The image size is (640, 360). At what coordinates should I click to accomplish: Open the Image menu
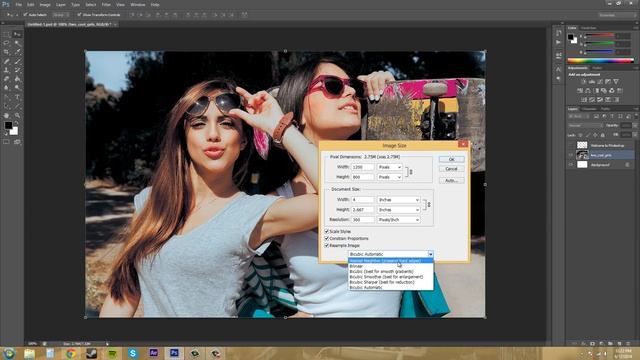pyautogui.click(x=45, y=4)
